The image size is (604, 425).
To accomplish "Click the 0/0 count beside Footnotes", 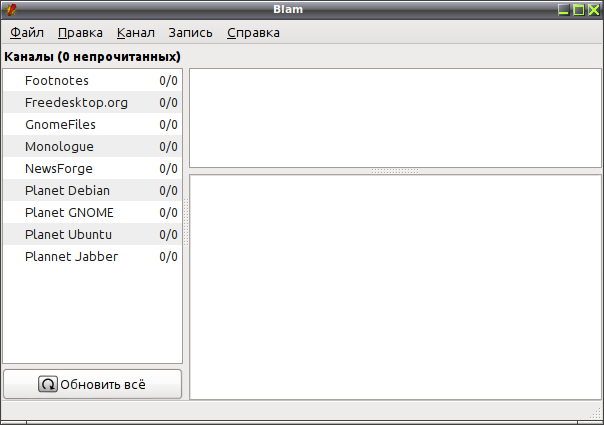I will point(168,81).
